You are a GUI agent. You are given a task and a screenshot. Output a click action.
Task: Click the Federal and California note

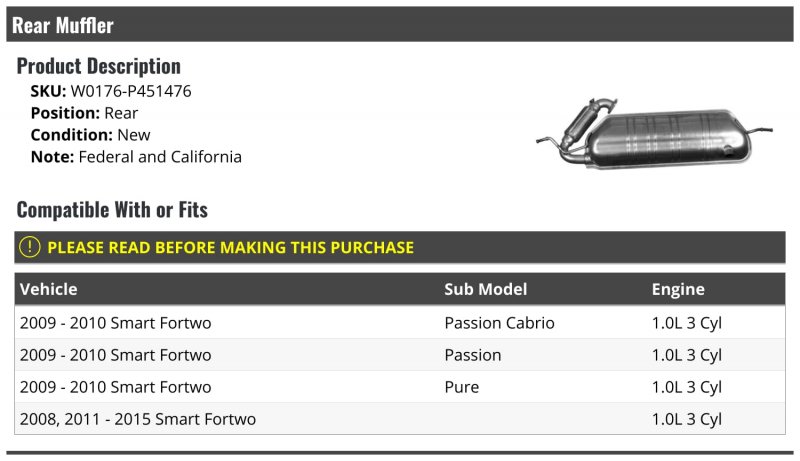[x=160, y=157]
